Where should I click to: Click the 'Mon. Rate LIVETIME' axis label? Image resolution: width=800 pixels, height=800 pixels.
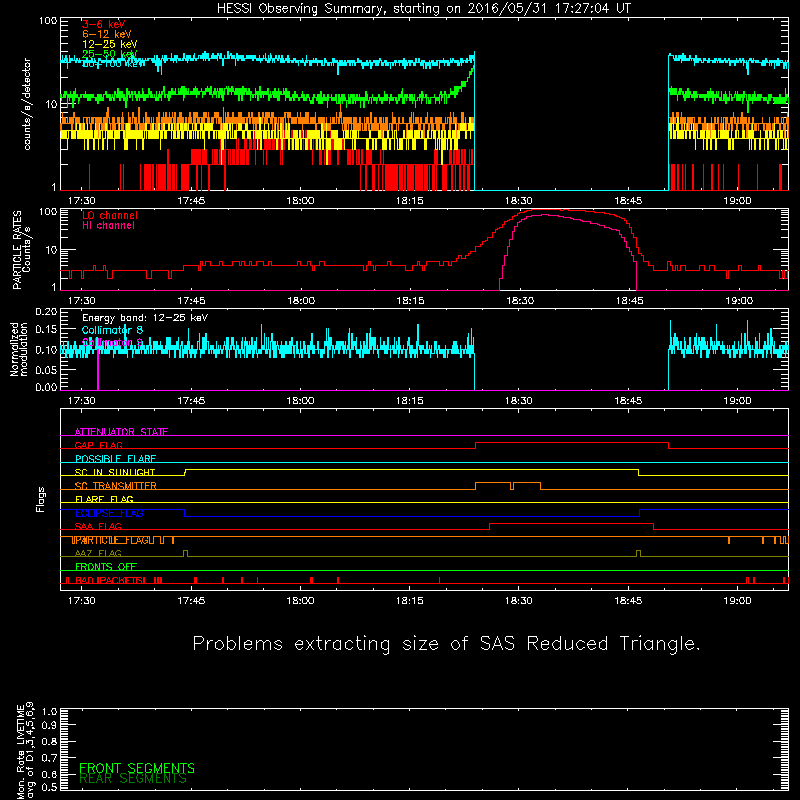coord(20,752)
